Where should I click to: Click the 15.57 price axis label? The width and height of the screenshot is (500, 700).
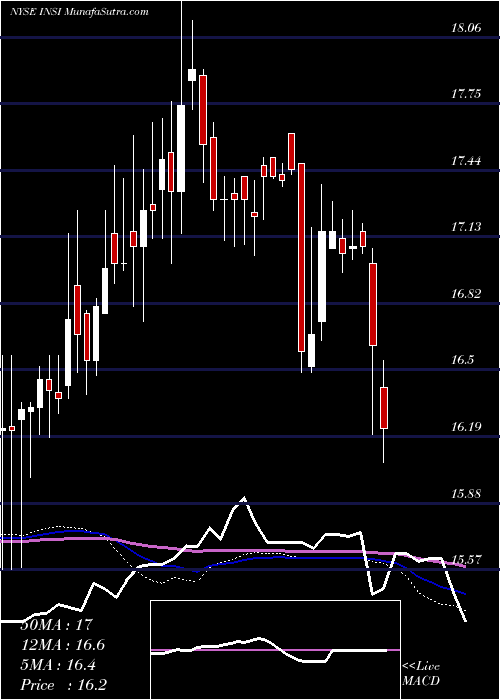(466, 559)
